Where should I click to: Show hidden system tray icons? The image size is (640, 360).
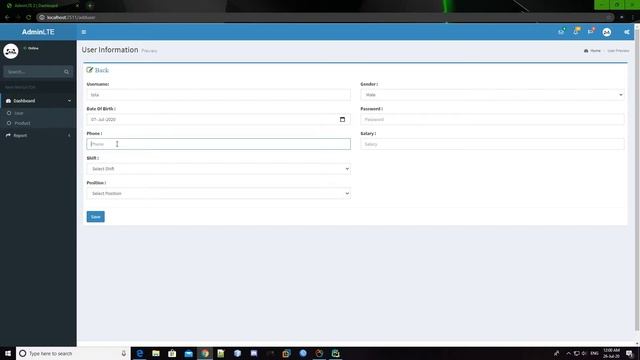568,353
